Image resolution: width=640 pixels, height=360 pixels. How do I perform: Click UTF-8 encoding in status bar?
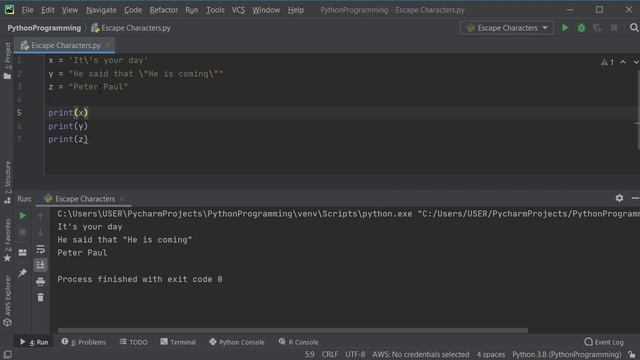(355, 354)
